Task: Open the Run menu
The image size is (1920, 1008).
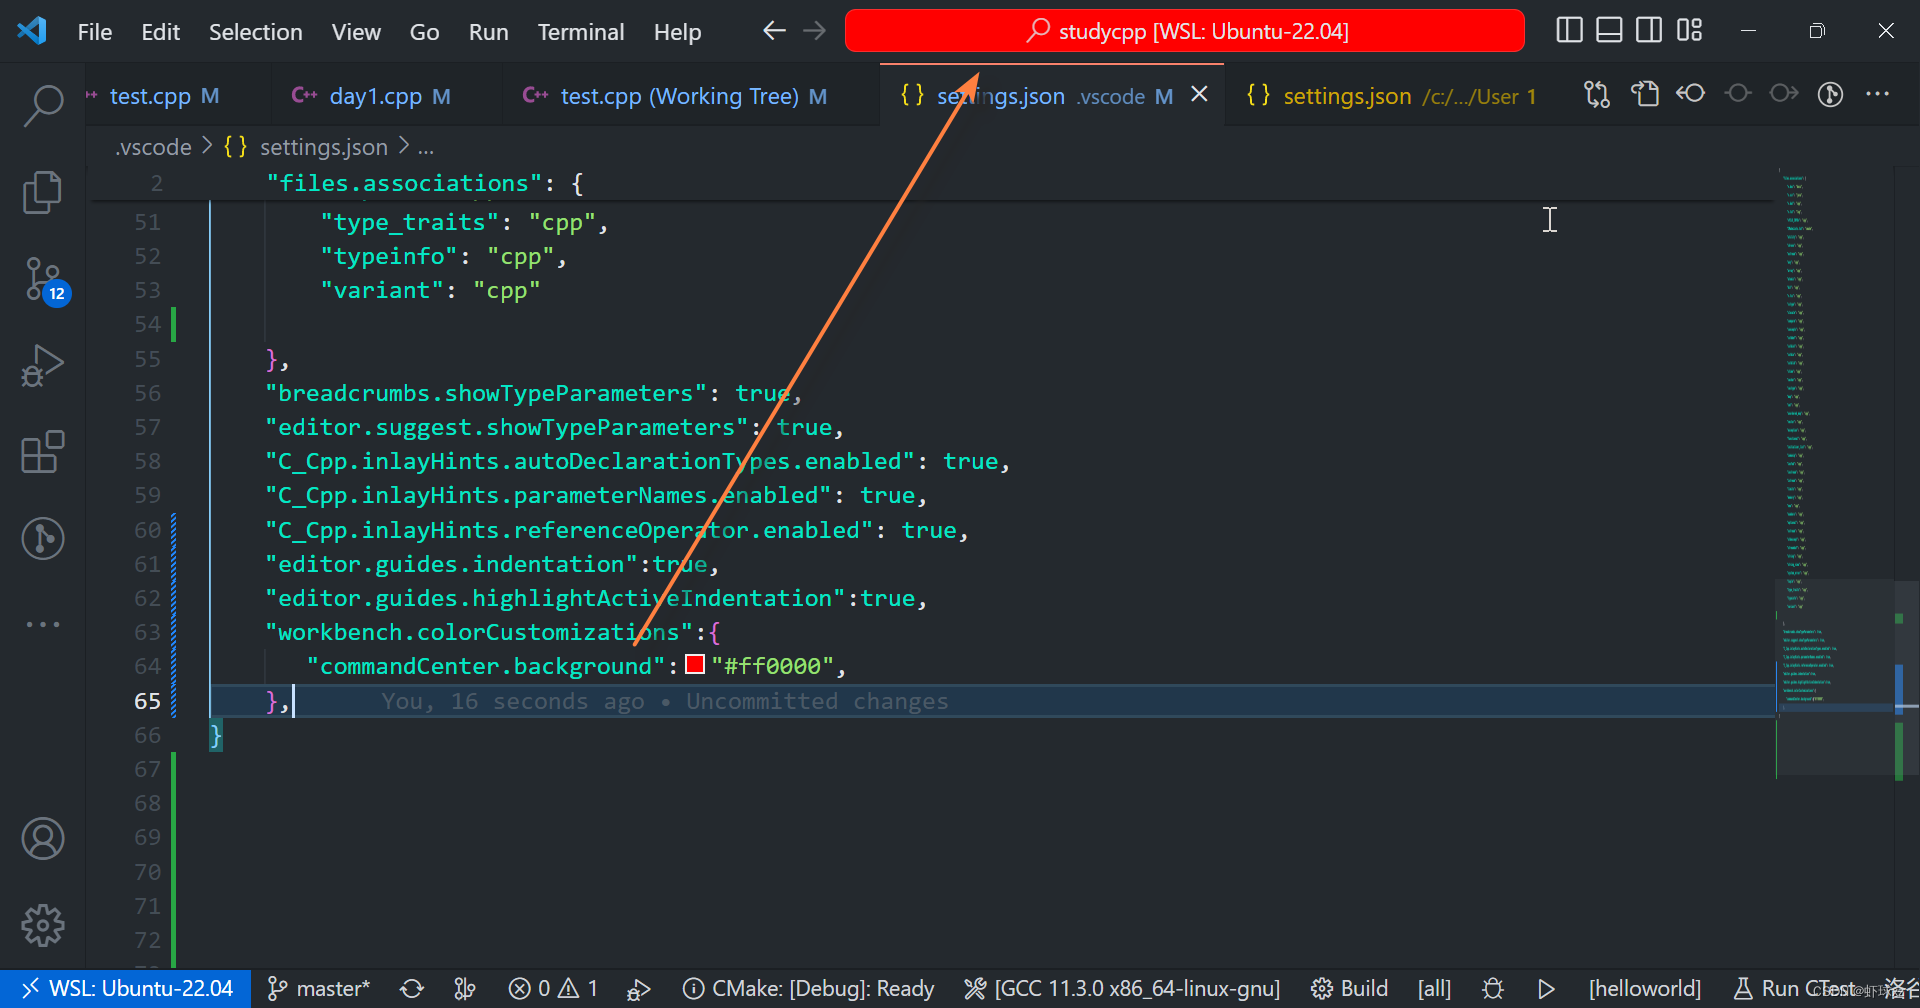Action: click(488, 32)
